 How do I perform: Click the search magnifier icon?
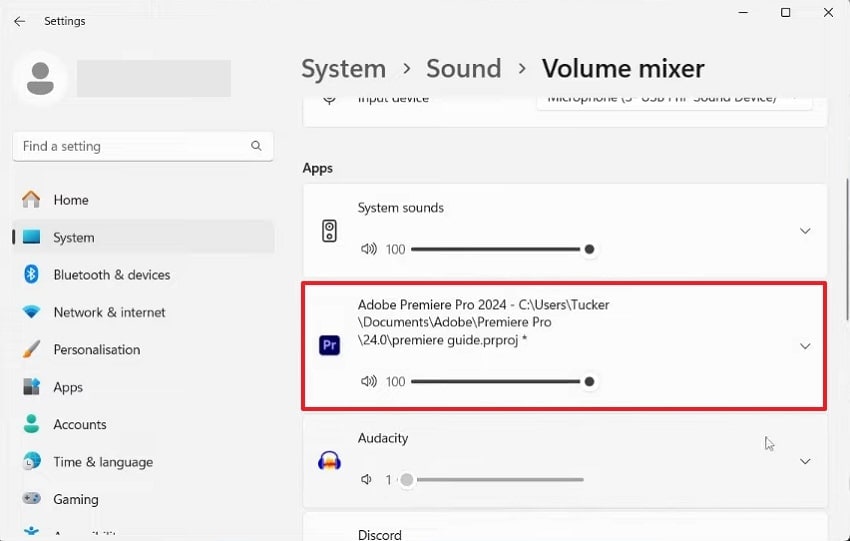point(256,146)
